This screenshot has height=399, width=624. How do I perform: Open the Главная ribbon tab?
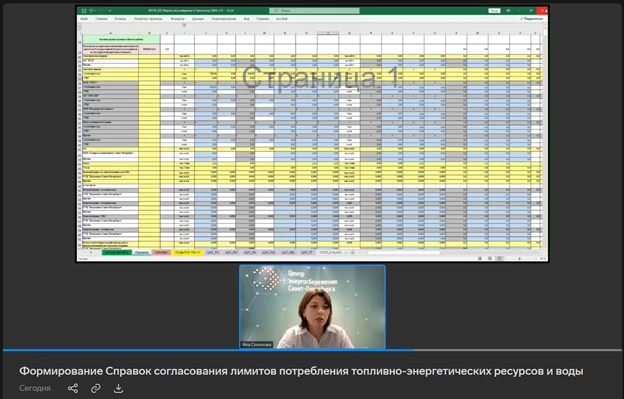101,19
